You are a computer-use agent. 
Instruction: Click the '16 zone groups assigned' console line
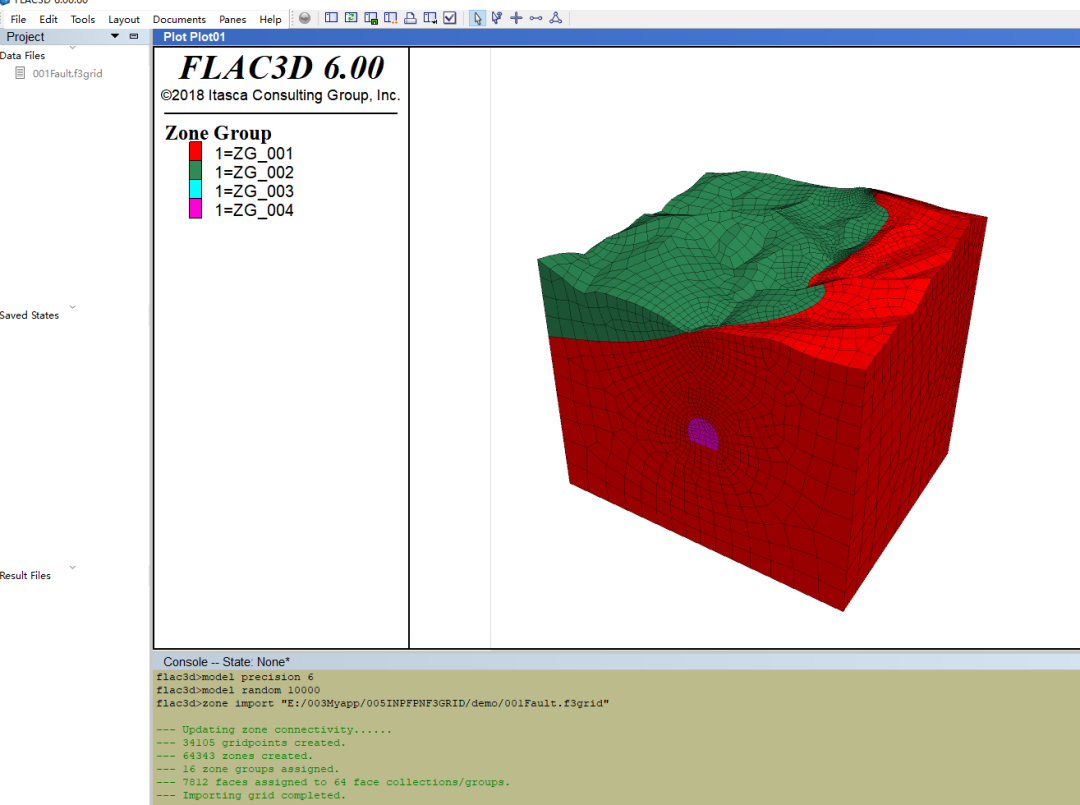[247, 769]
